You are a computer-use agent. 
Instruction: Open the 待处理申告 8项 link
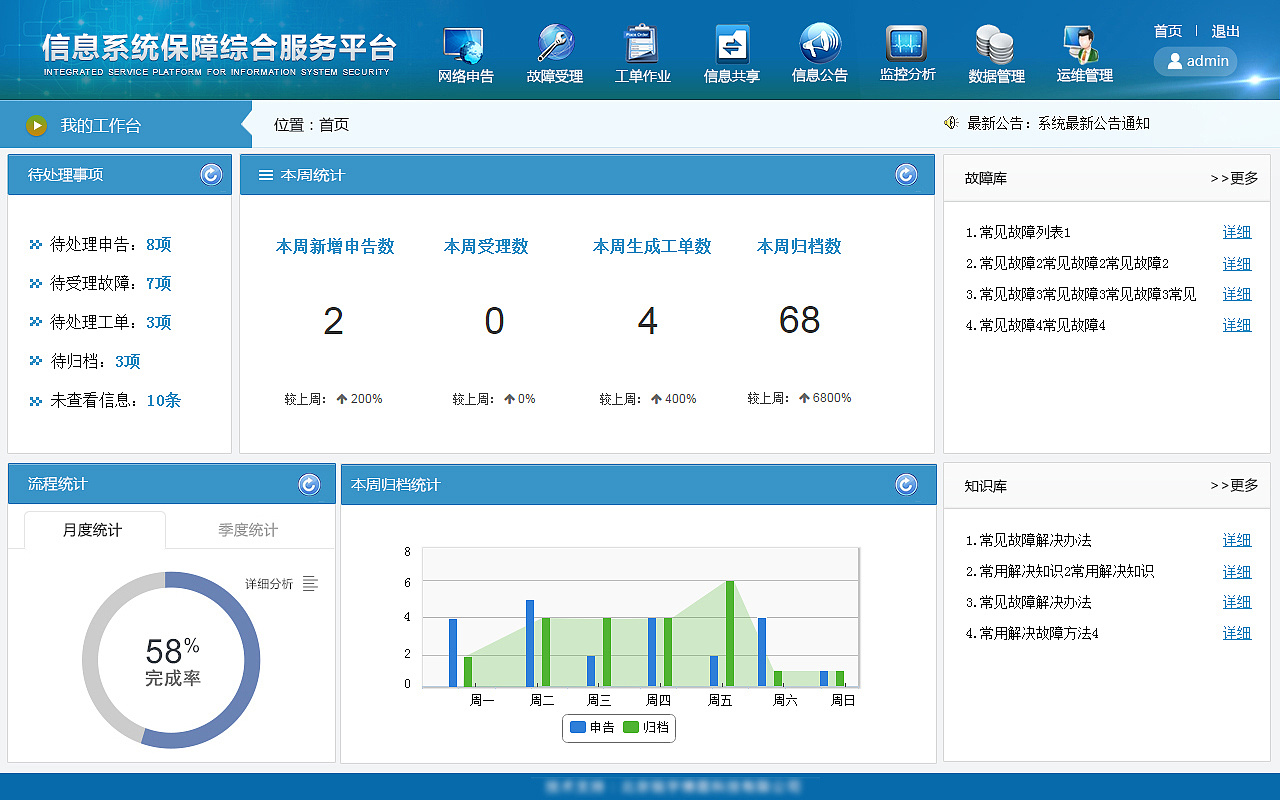click(159, 244)
